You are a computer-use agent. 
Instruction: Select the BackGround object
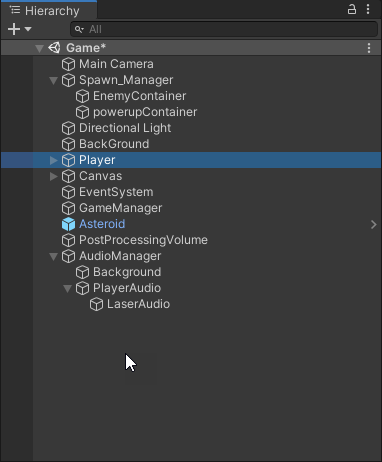click(114, 144)
